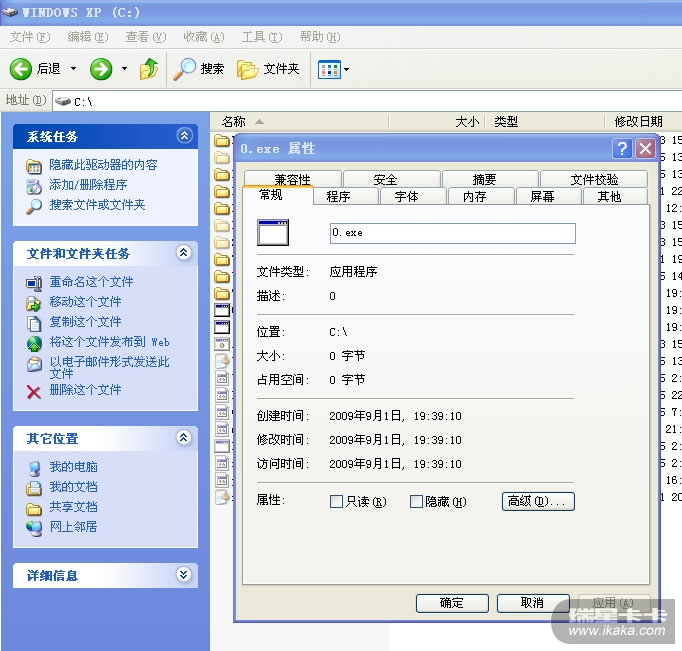Click the e-mail file envelope icon
The image size is (682, 651).
point(34,364)
